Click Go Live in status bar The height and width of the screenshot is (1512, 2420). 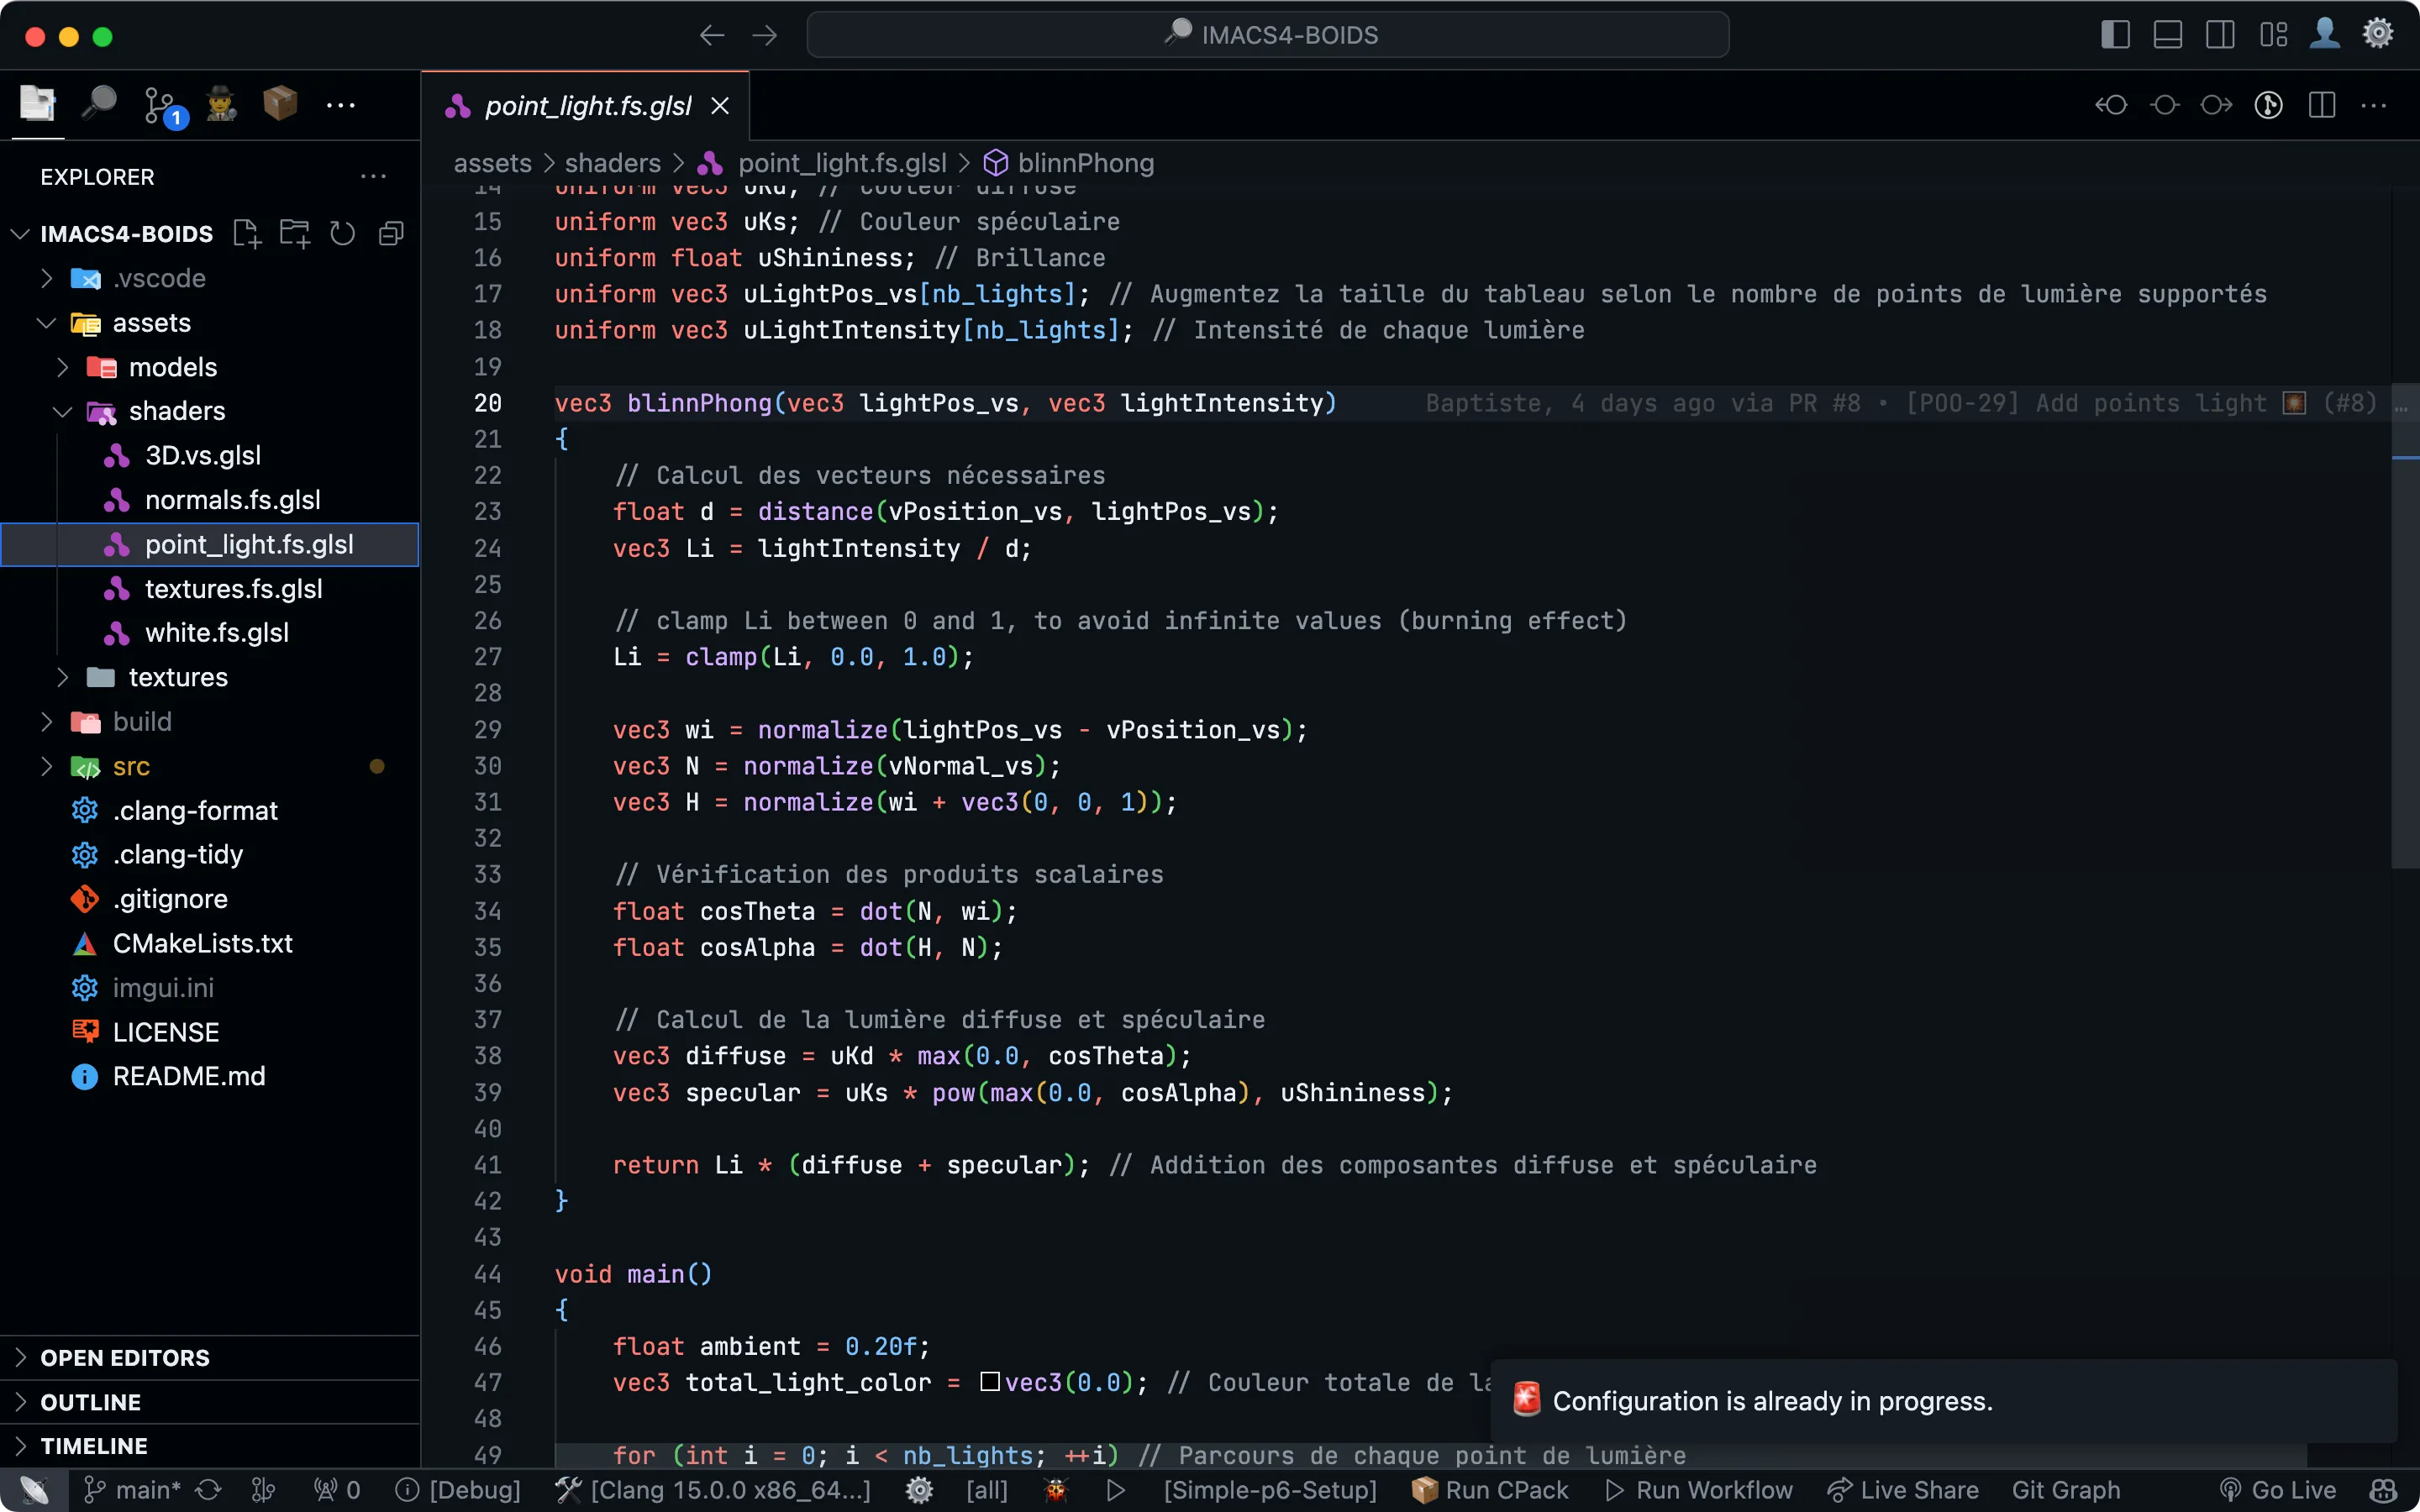click(2278, 1490)
